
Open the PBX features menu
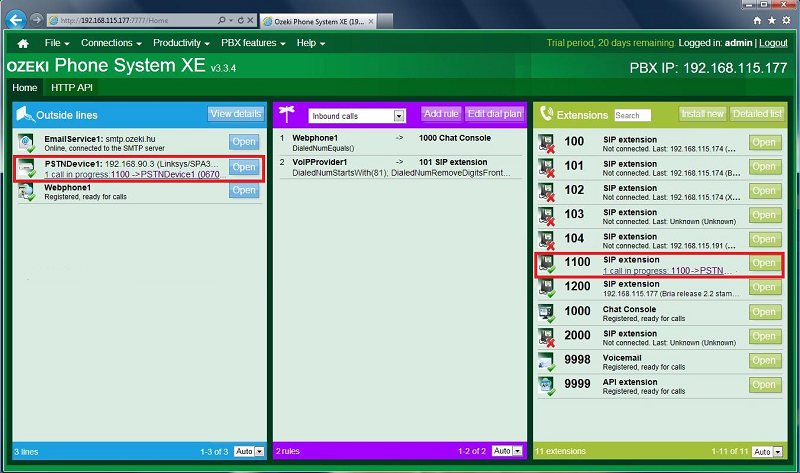tap(253, 43)
